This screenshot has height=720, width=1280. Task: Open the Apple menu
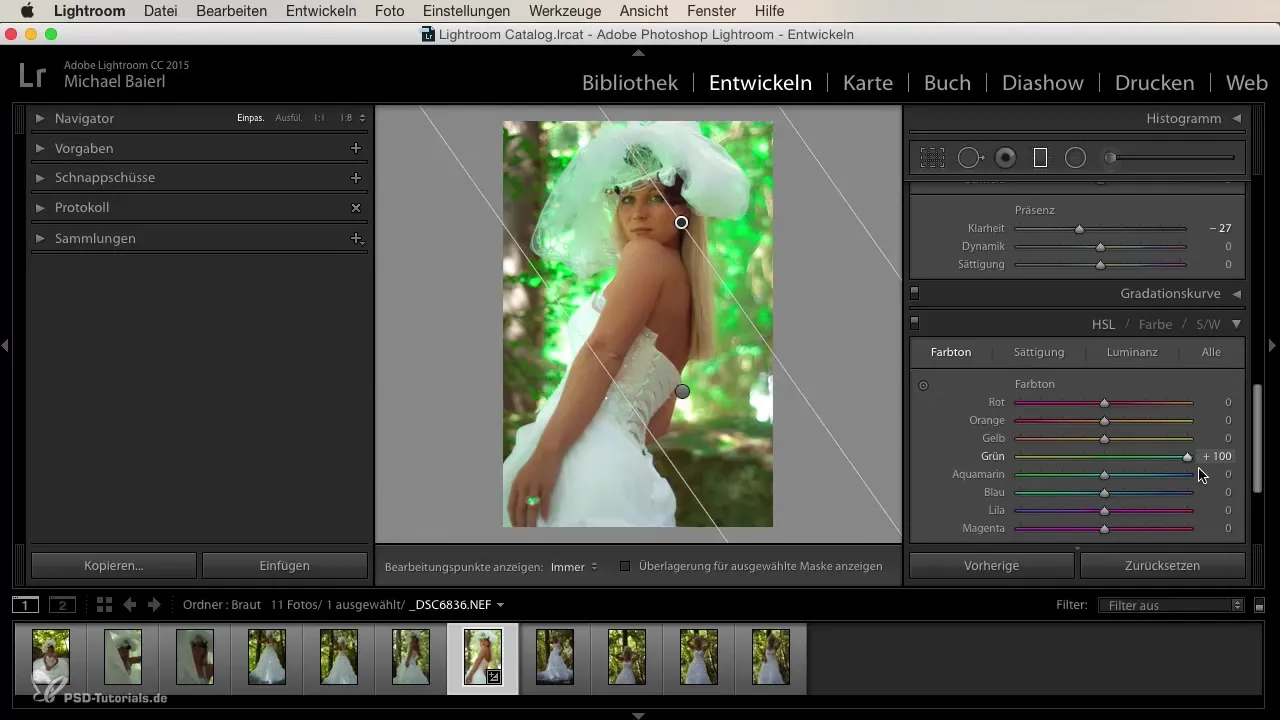coord(27,11)
